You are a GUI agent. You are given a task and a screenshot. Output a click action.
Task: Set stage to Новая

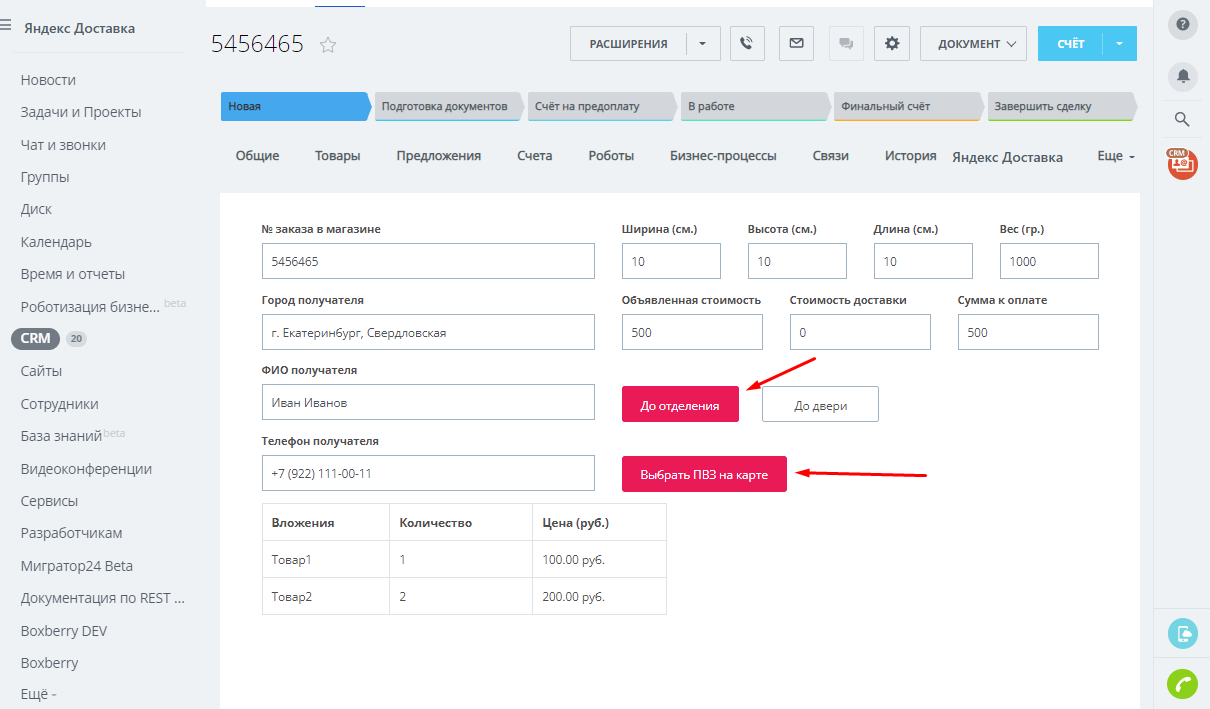point(295,106)
